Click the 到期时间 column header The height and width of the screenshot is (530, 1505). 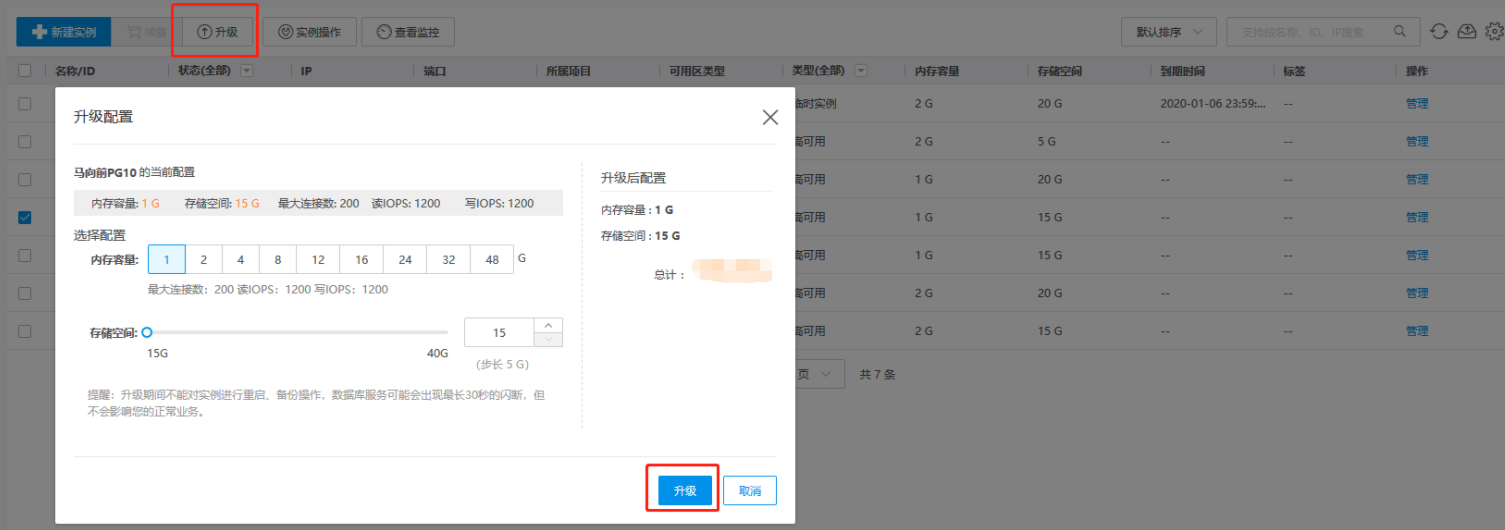click(x=1183, y=71)
